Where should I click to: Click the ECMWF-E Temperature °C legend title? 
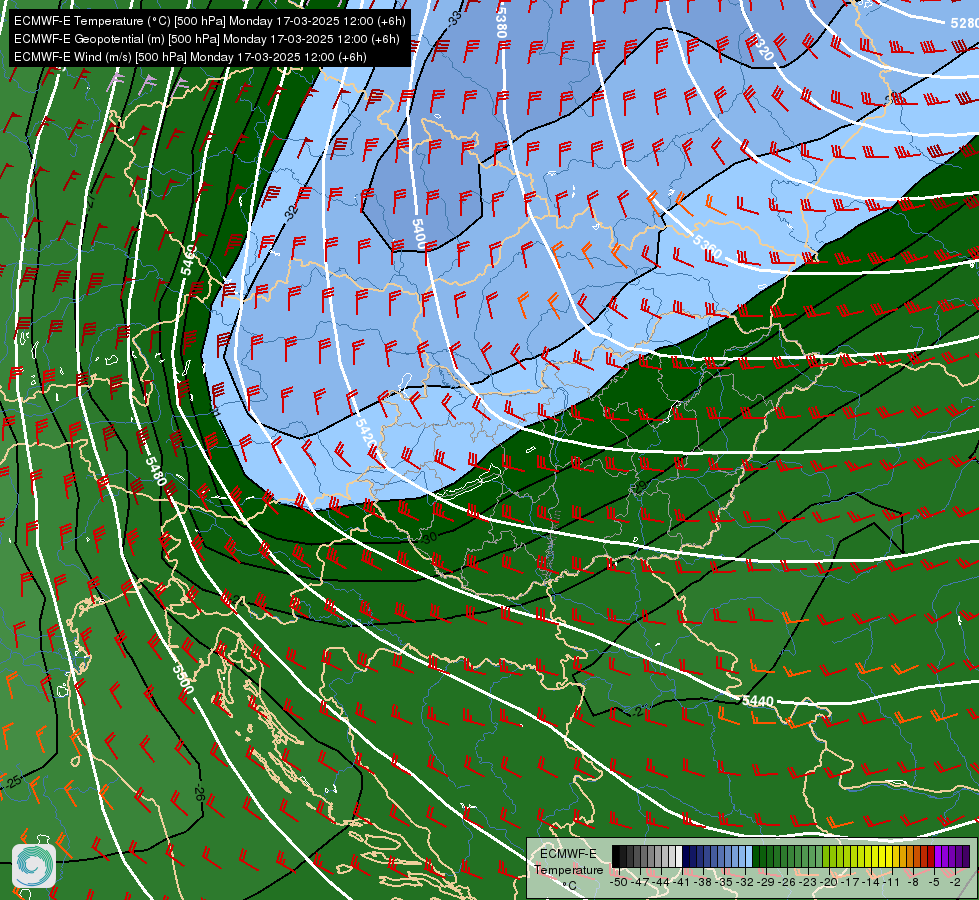click(x=569, y=870)
